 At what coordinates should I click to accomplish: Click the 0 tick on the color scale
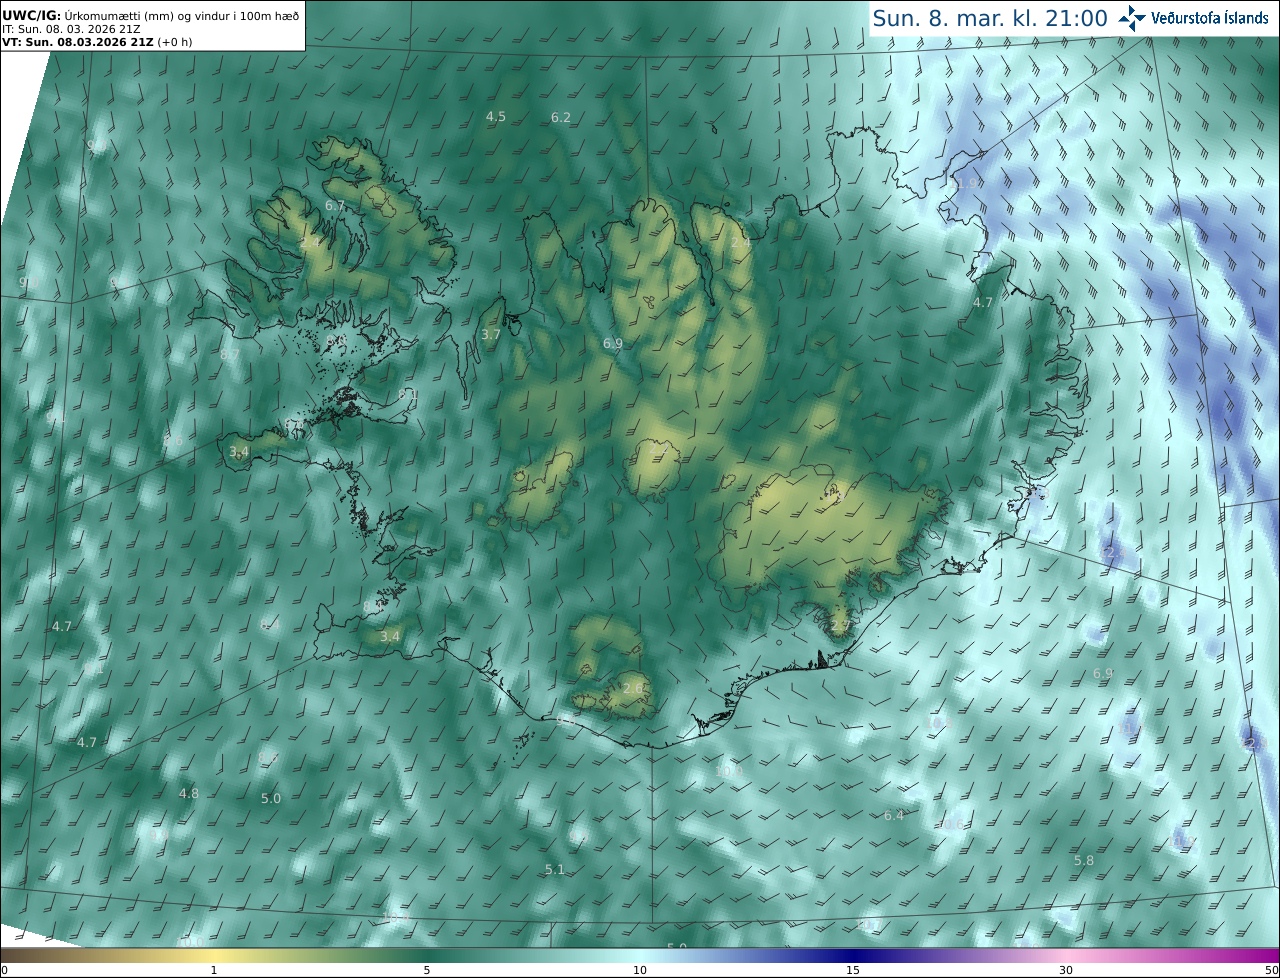[x=4, y=970]
